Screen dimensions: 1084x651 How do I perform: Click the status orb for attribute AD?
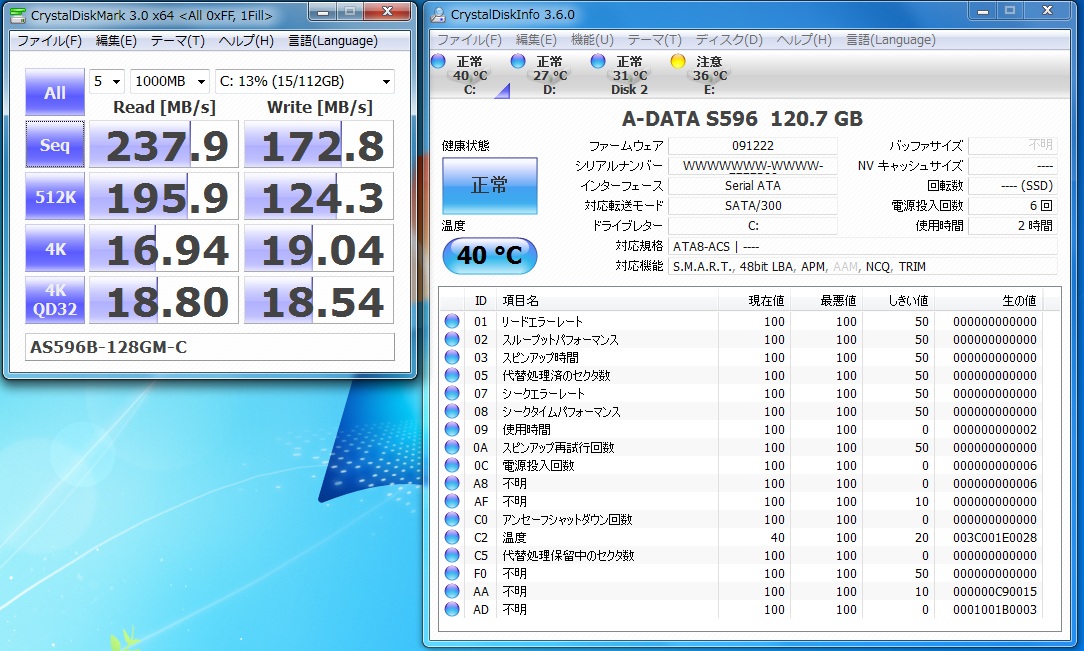pos(452,608)
